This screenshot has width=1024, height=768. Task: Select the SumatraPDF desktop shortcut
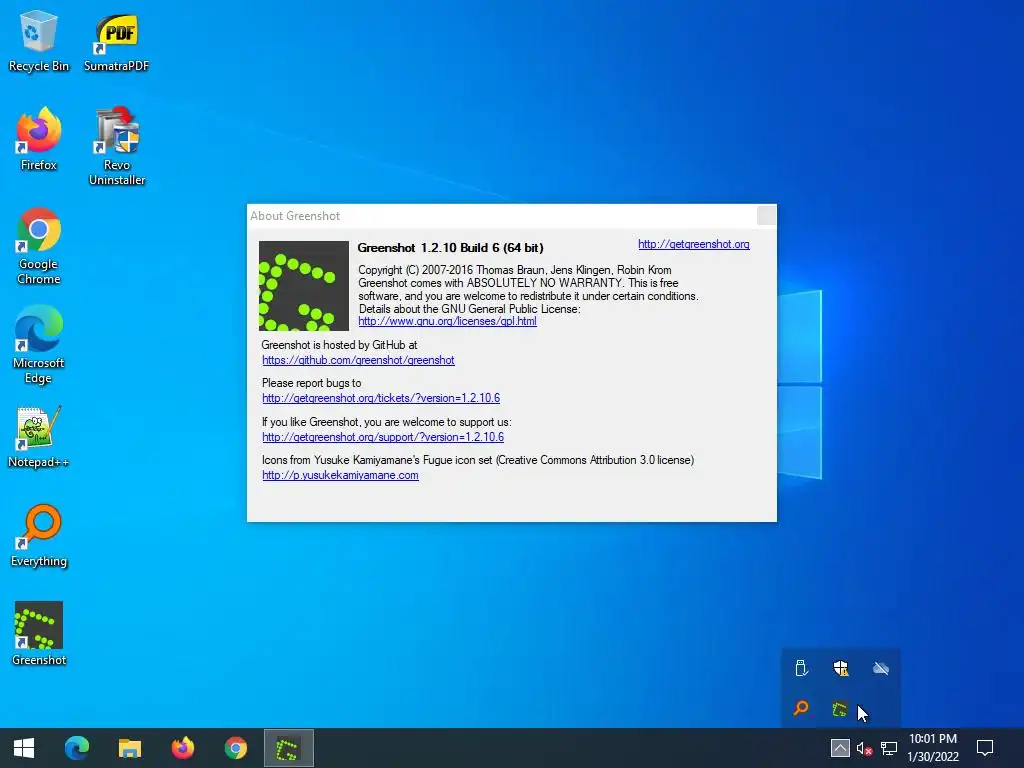pyautogui.click(x=116, y=41)
